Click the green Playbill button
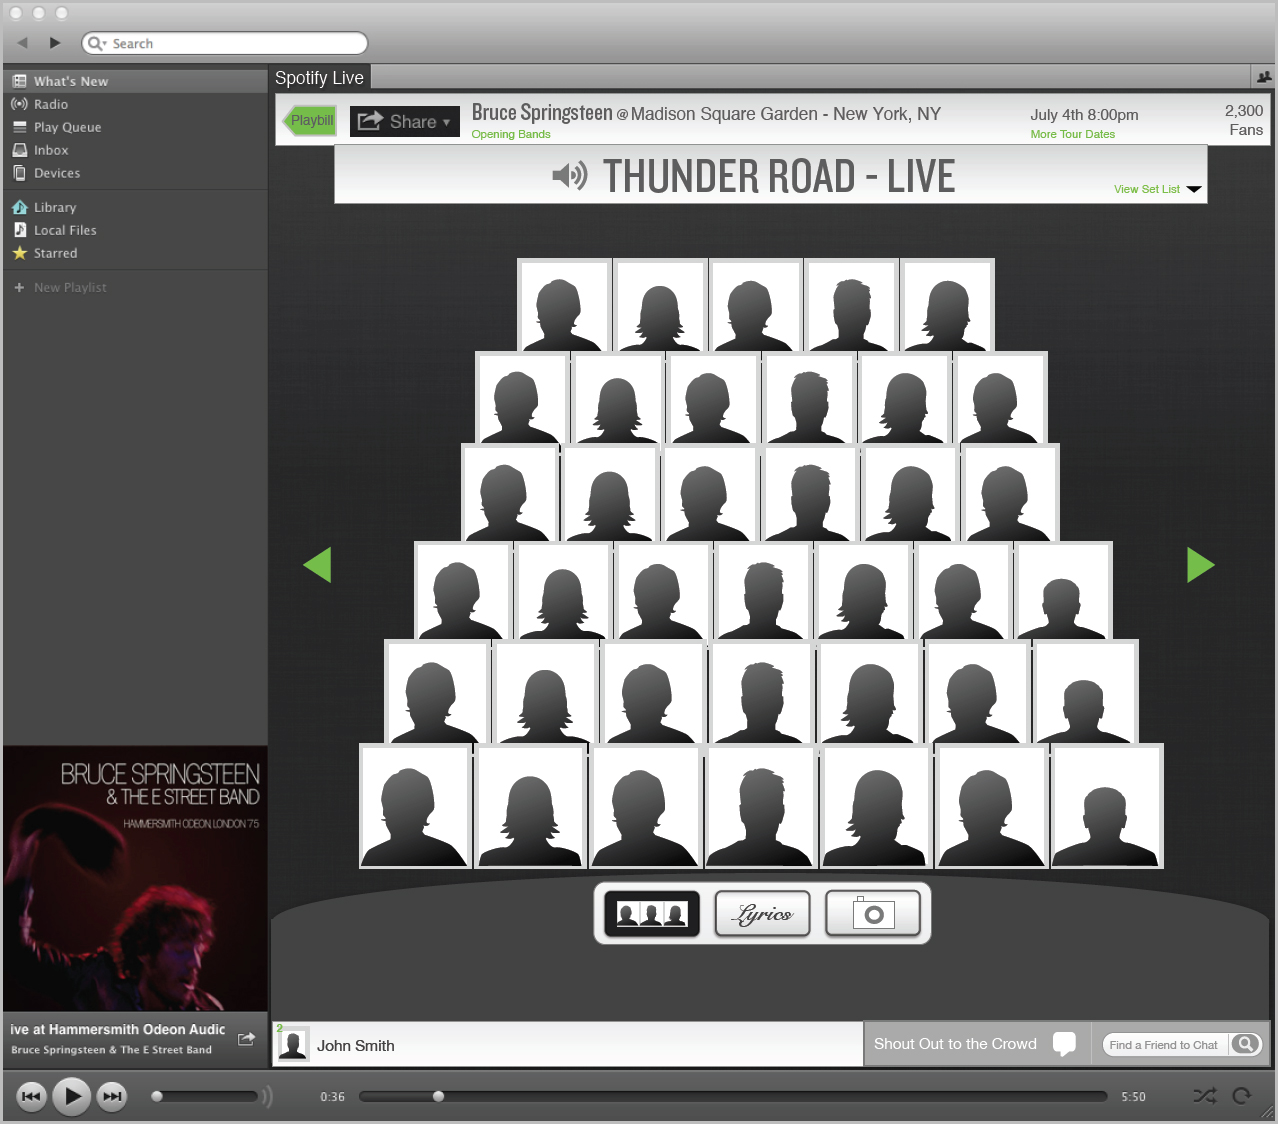The image size is (1278, 1124). pos(310,121)
